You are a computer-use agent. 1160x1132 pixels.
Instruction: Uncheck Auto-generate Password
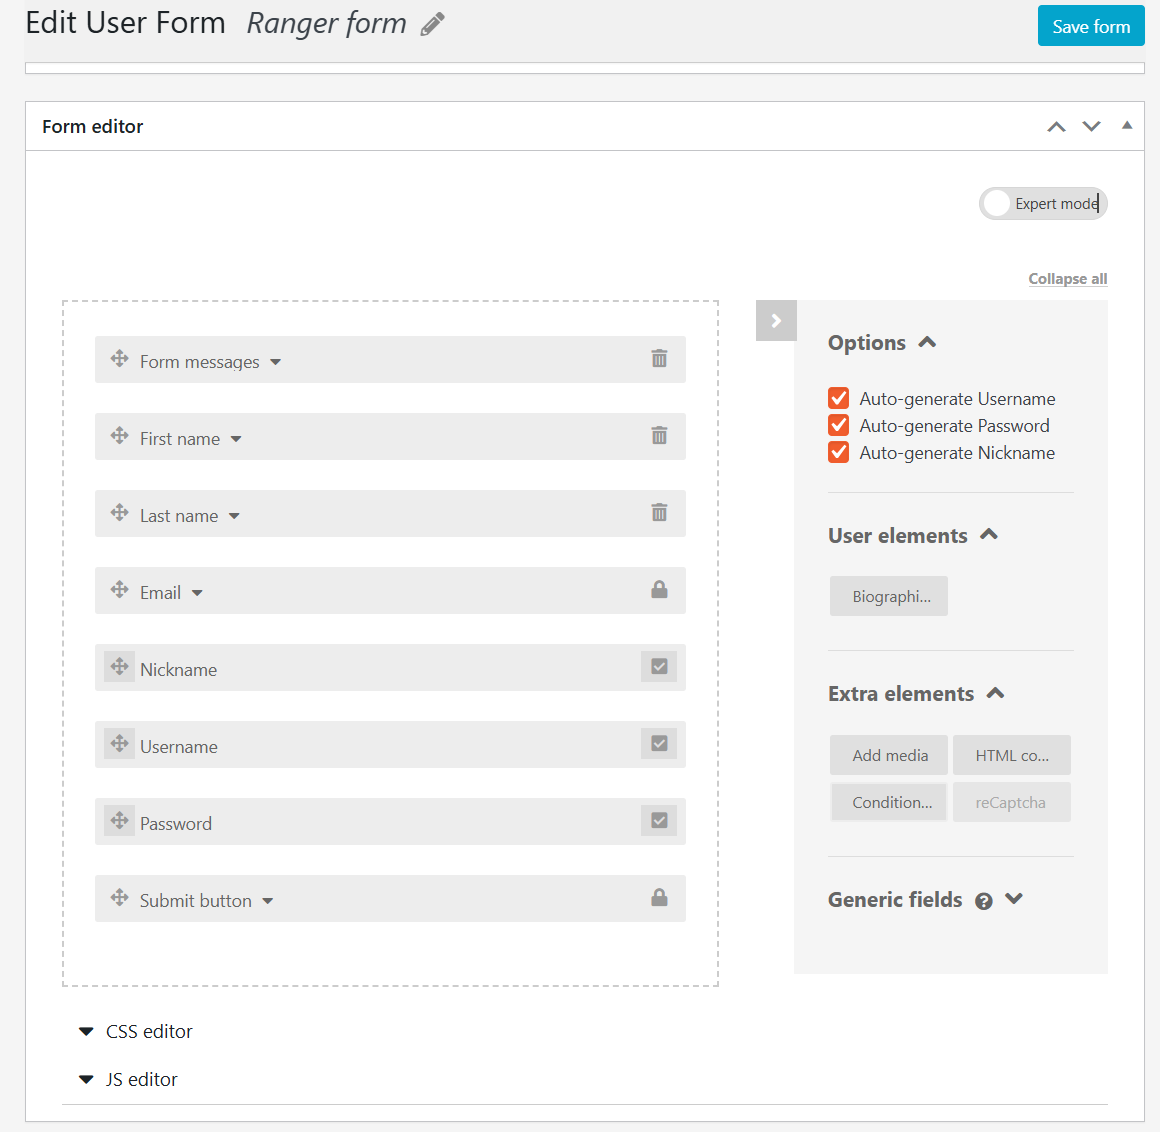(838, 425)
